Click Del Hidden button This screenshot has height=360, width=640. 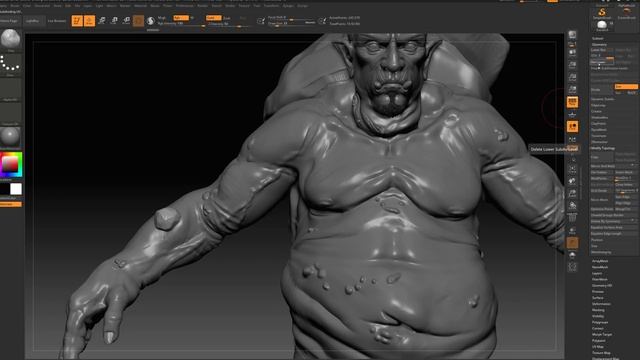pos(601,172)
